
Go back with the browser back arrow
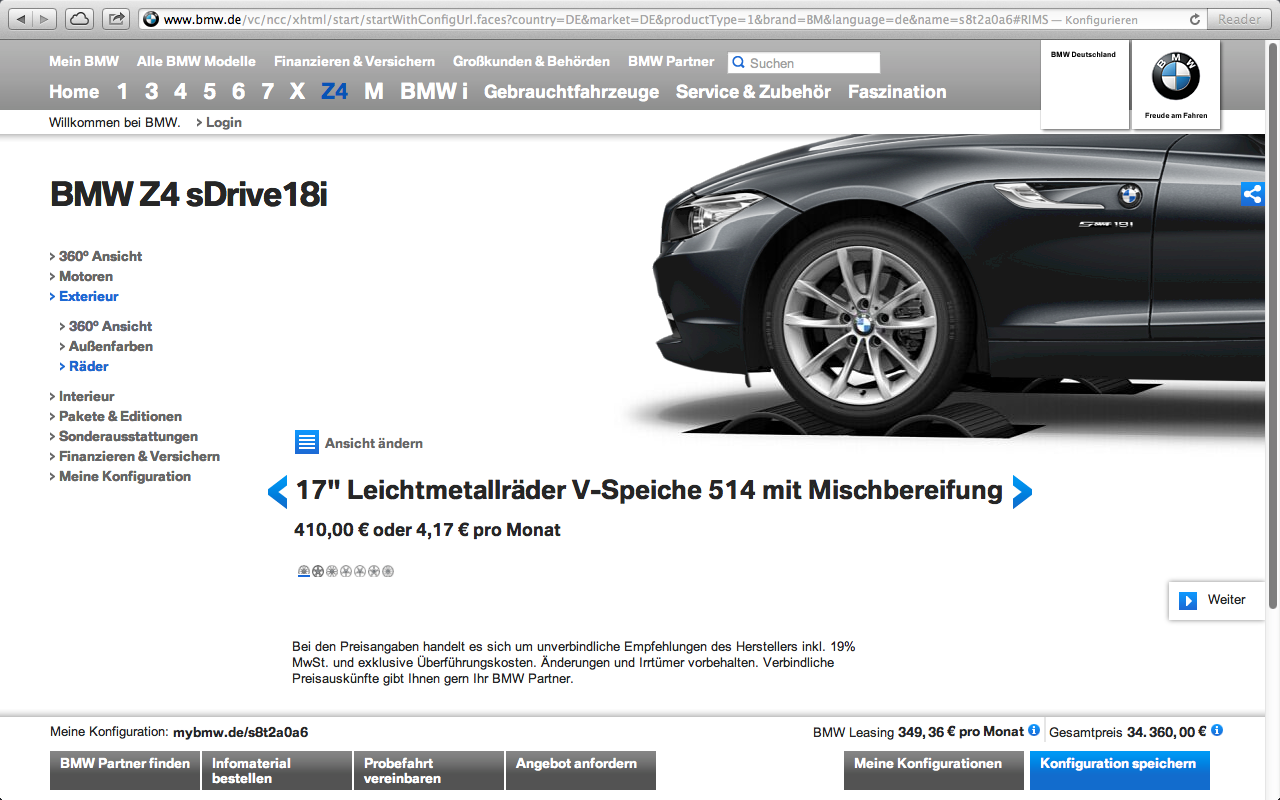pyautogui.click(x=21, y=19)
